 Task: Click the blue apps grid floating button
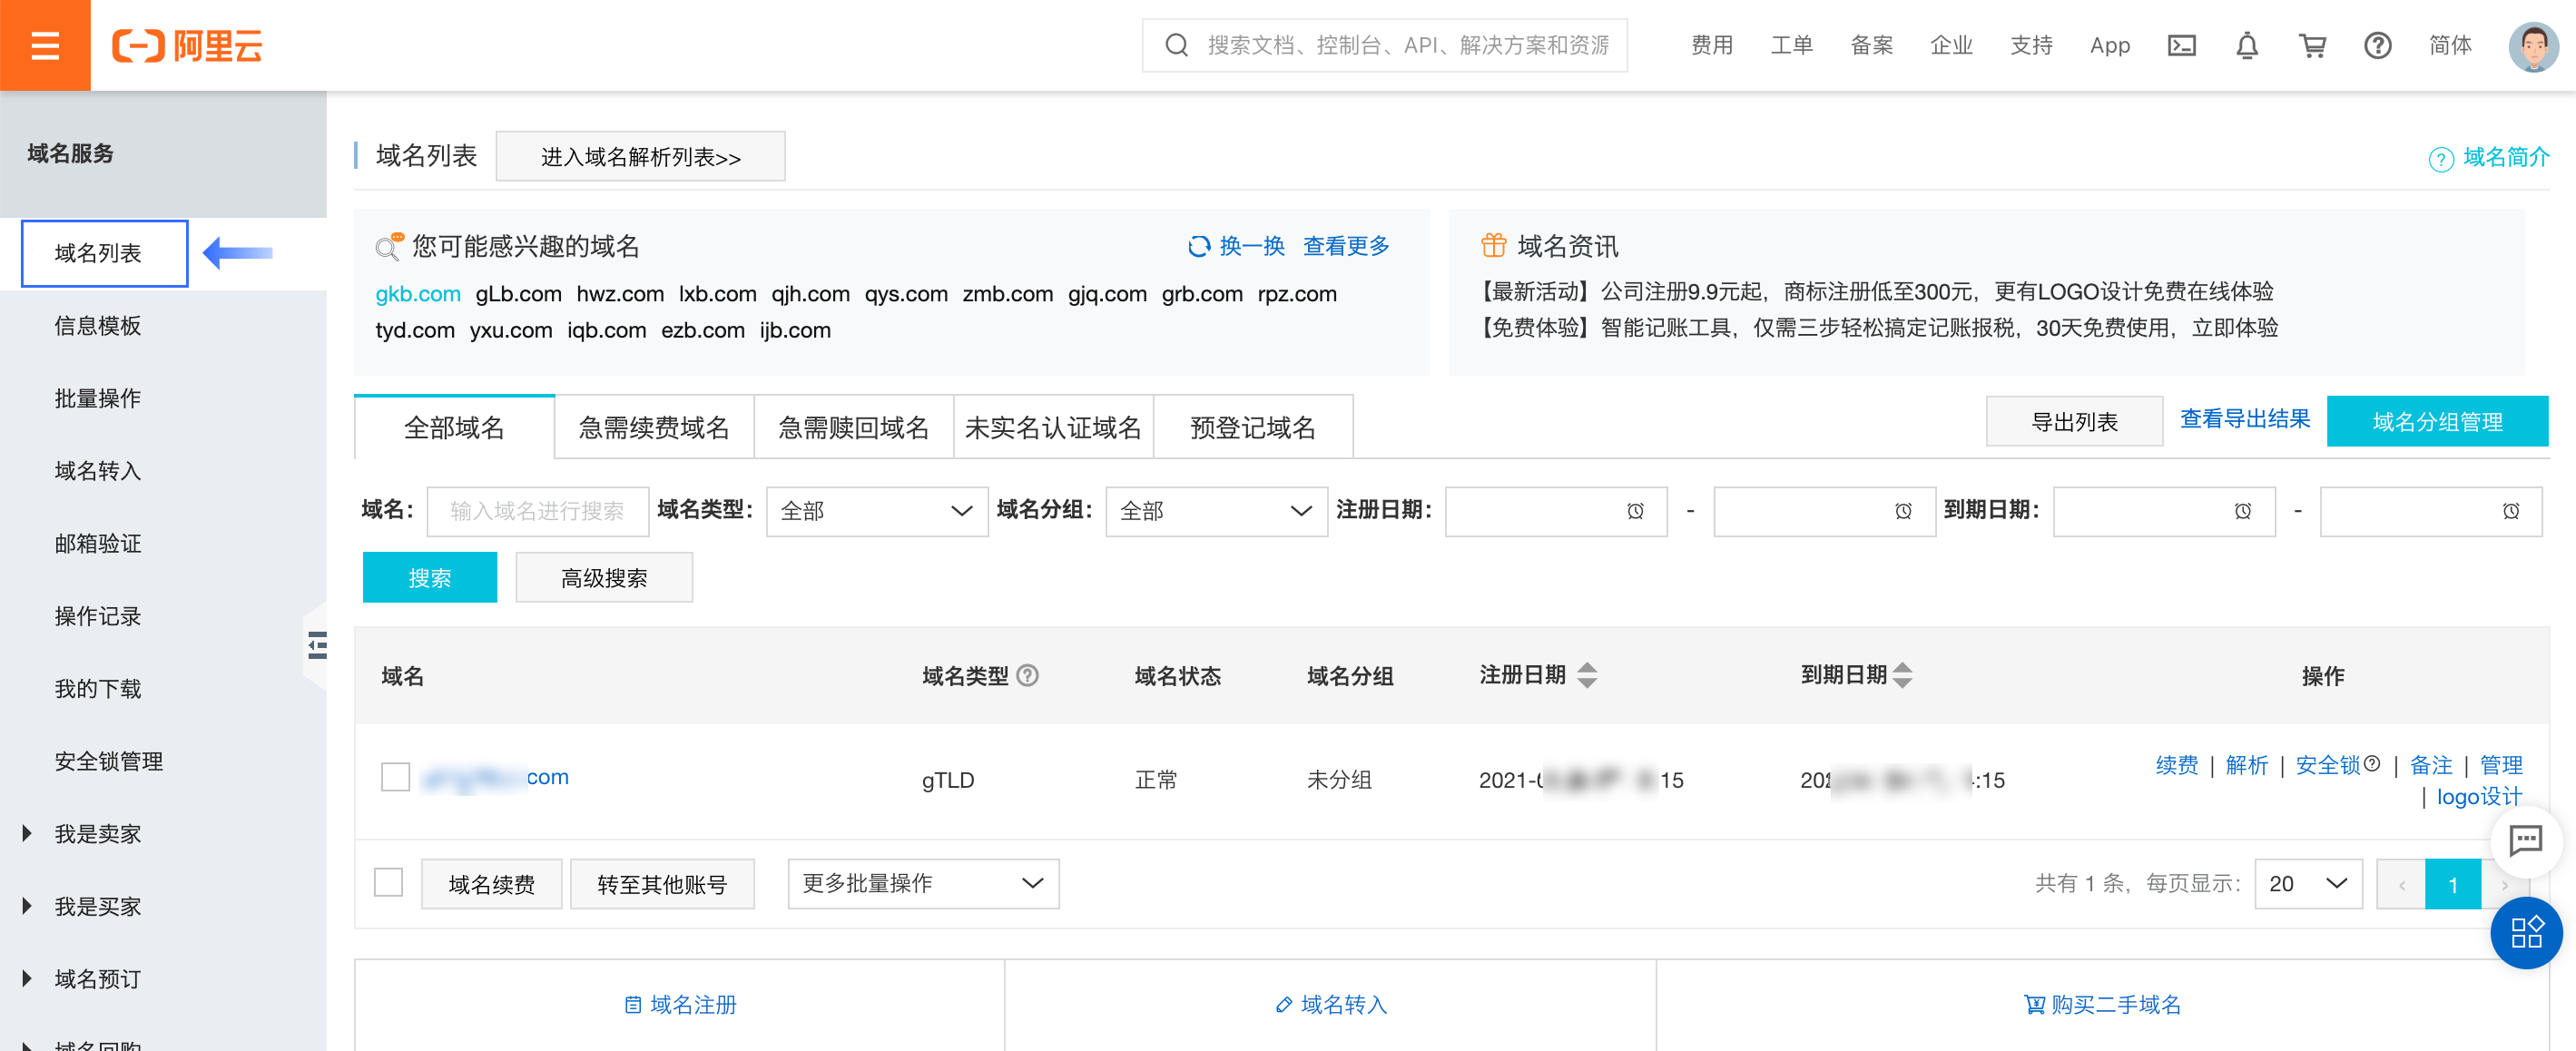pos(2525,932)
